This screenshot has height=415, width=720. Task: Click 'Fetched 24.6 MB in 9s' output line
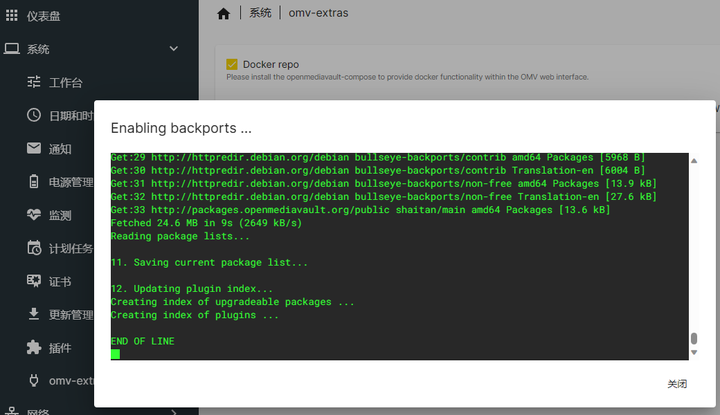point(206,223)
